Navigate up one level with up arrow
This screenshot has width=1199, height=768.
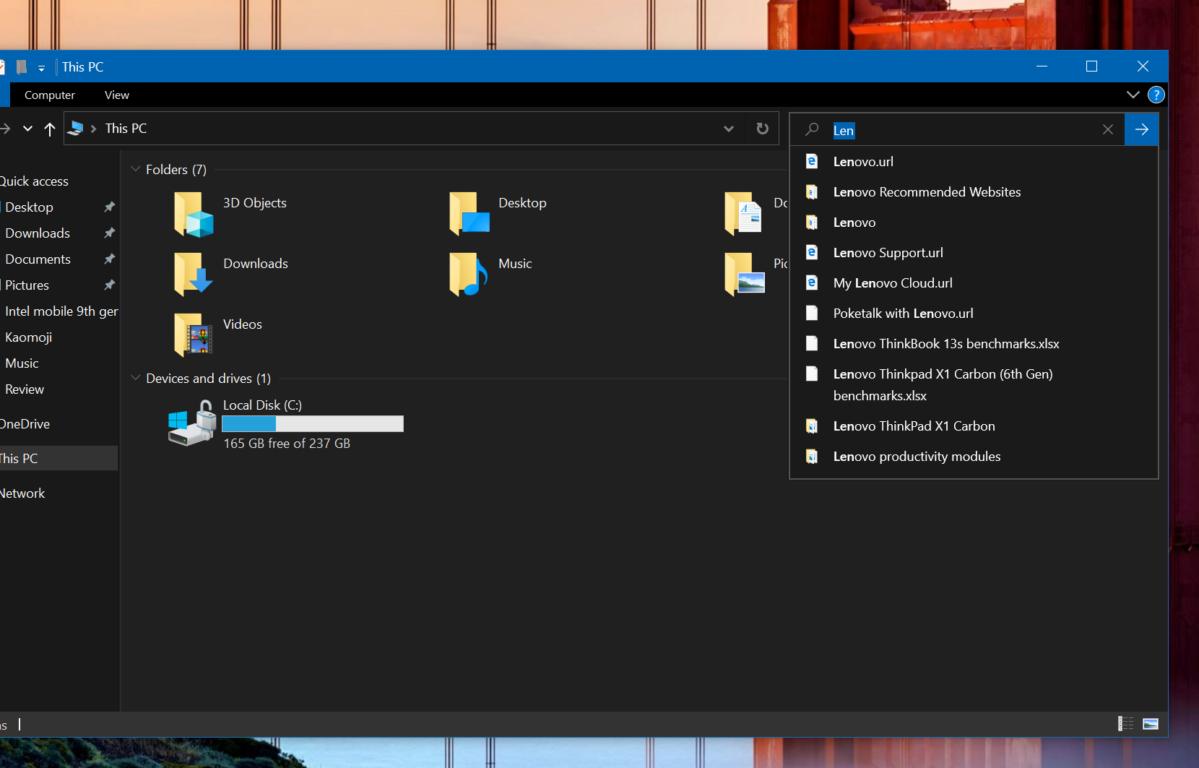tap(49, 129)
